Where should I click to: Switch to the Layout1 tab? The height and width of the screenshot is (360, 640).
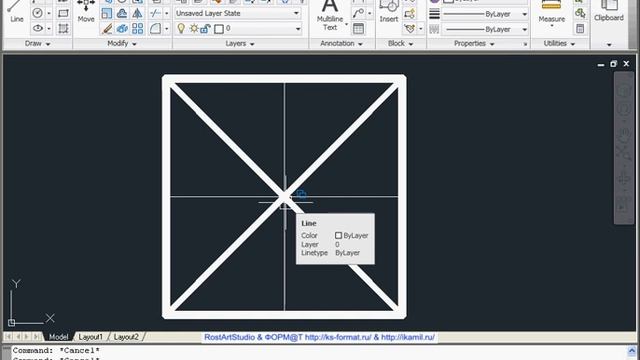click(90, 337)
